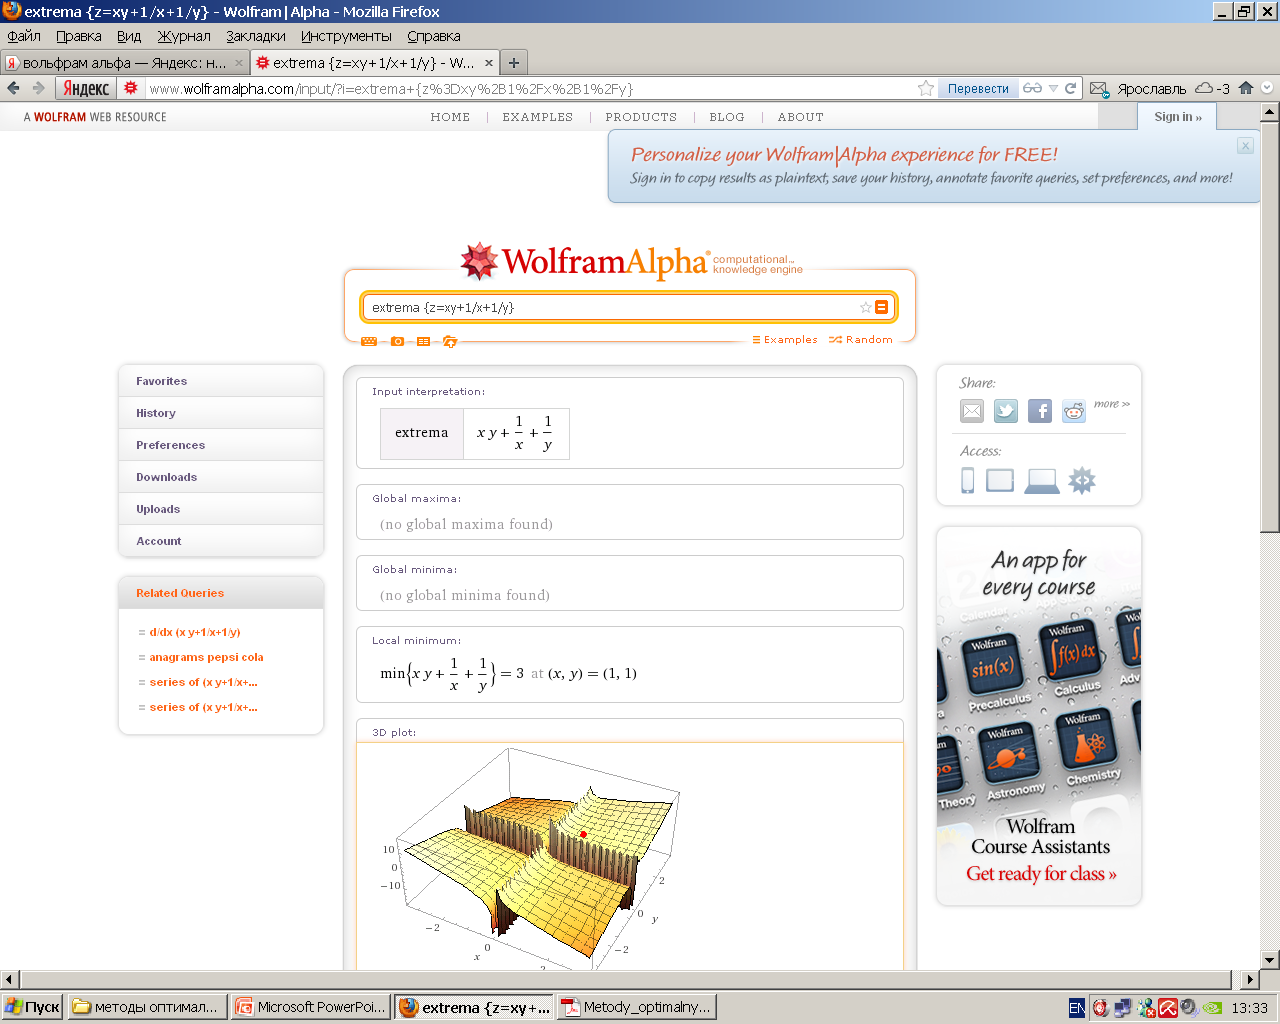This screenshot has height=1024, width=1280.
Task: Click the Yandex logo button in toolbar
Action: [x=86, y=88]
